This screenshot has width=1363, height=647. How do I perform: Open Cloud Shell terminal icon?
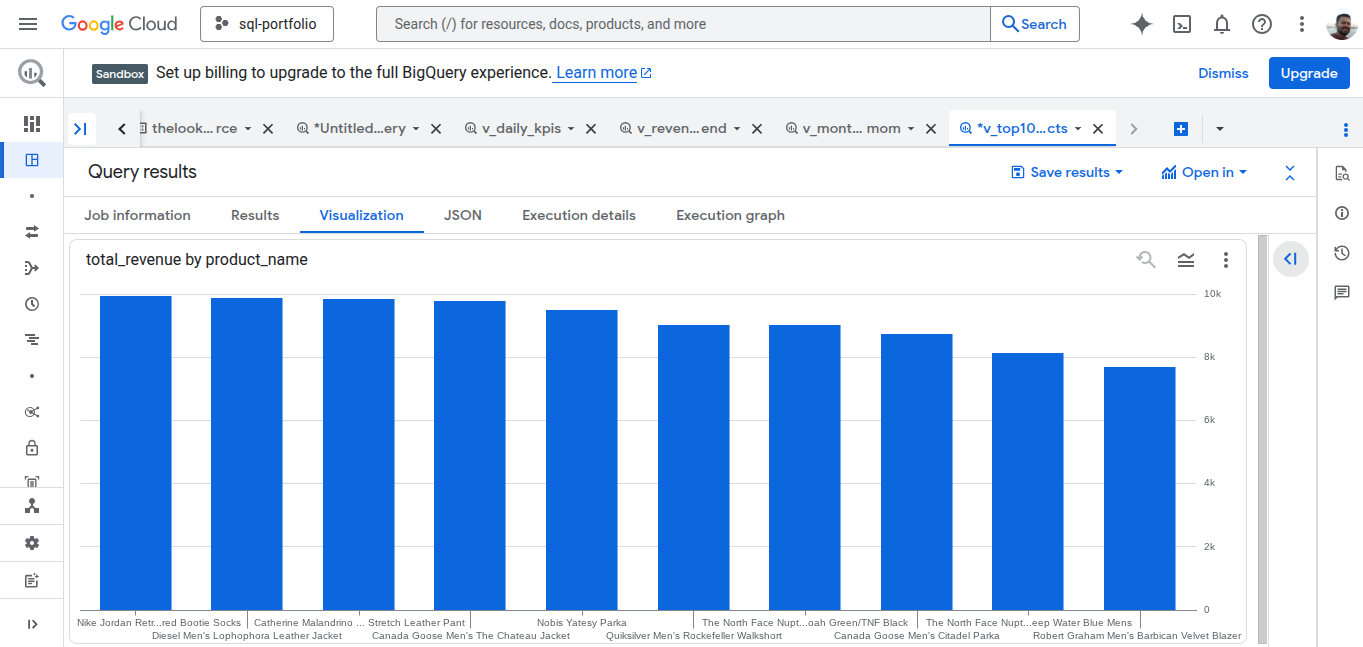[x=1181, y=23]
